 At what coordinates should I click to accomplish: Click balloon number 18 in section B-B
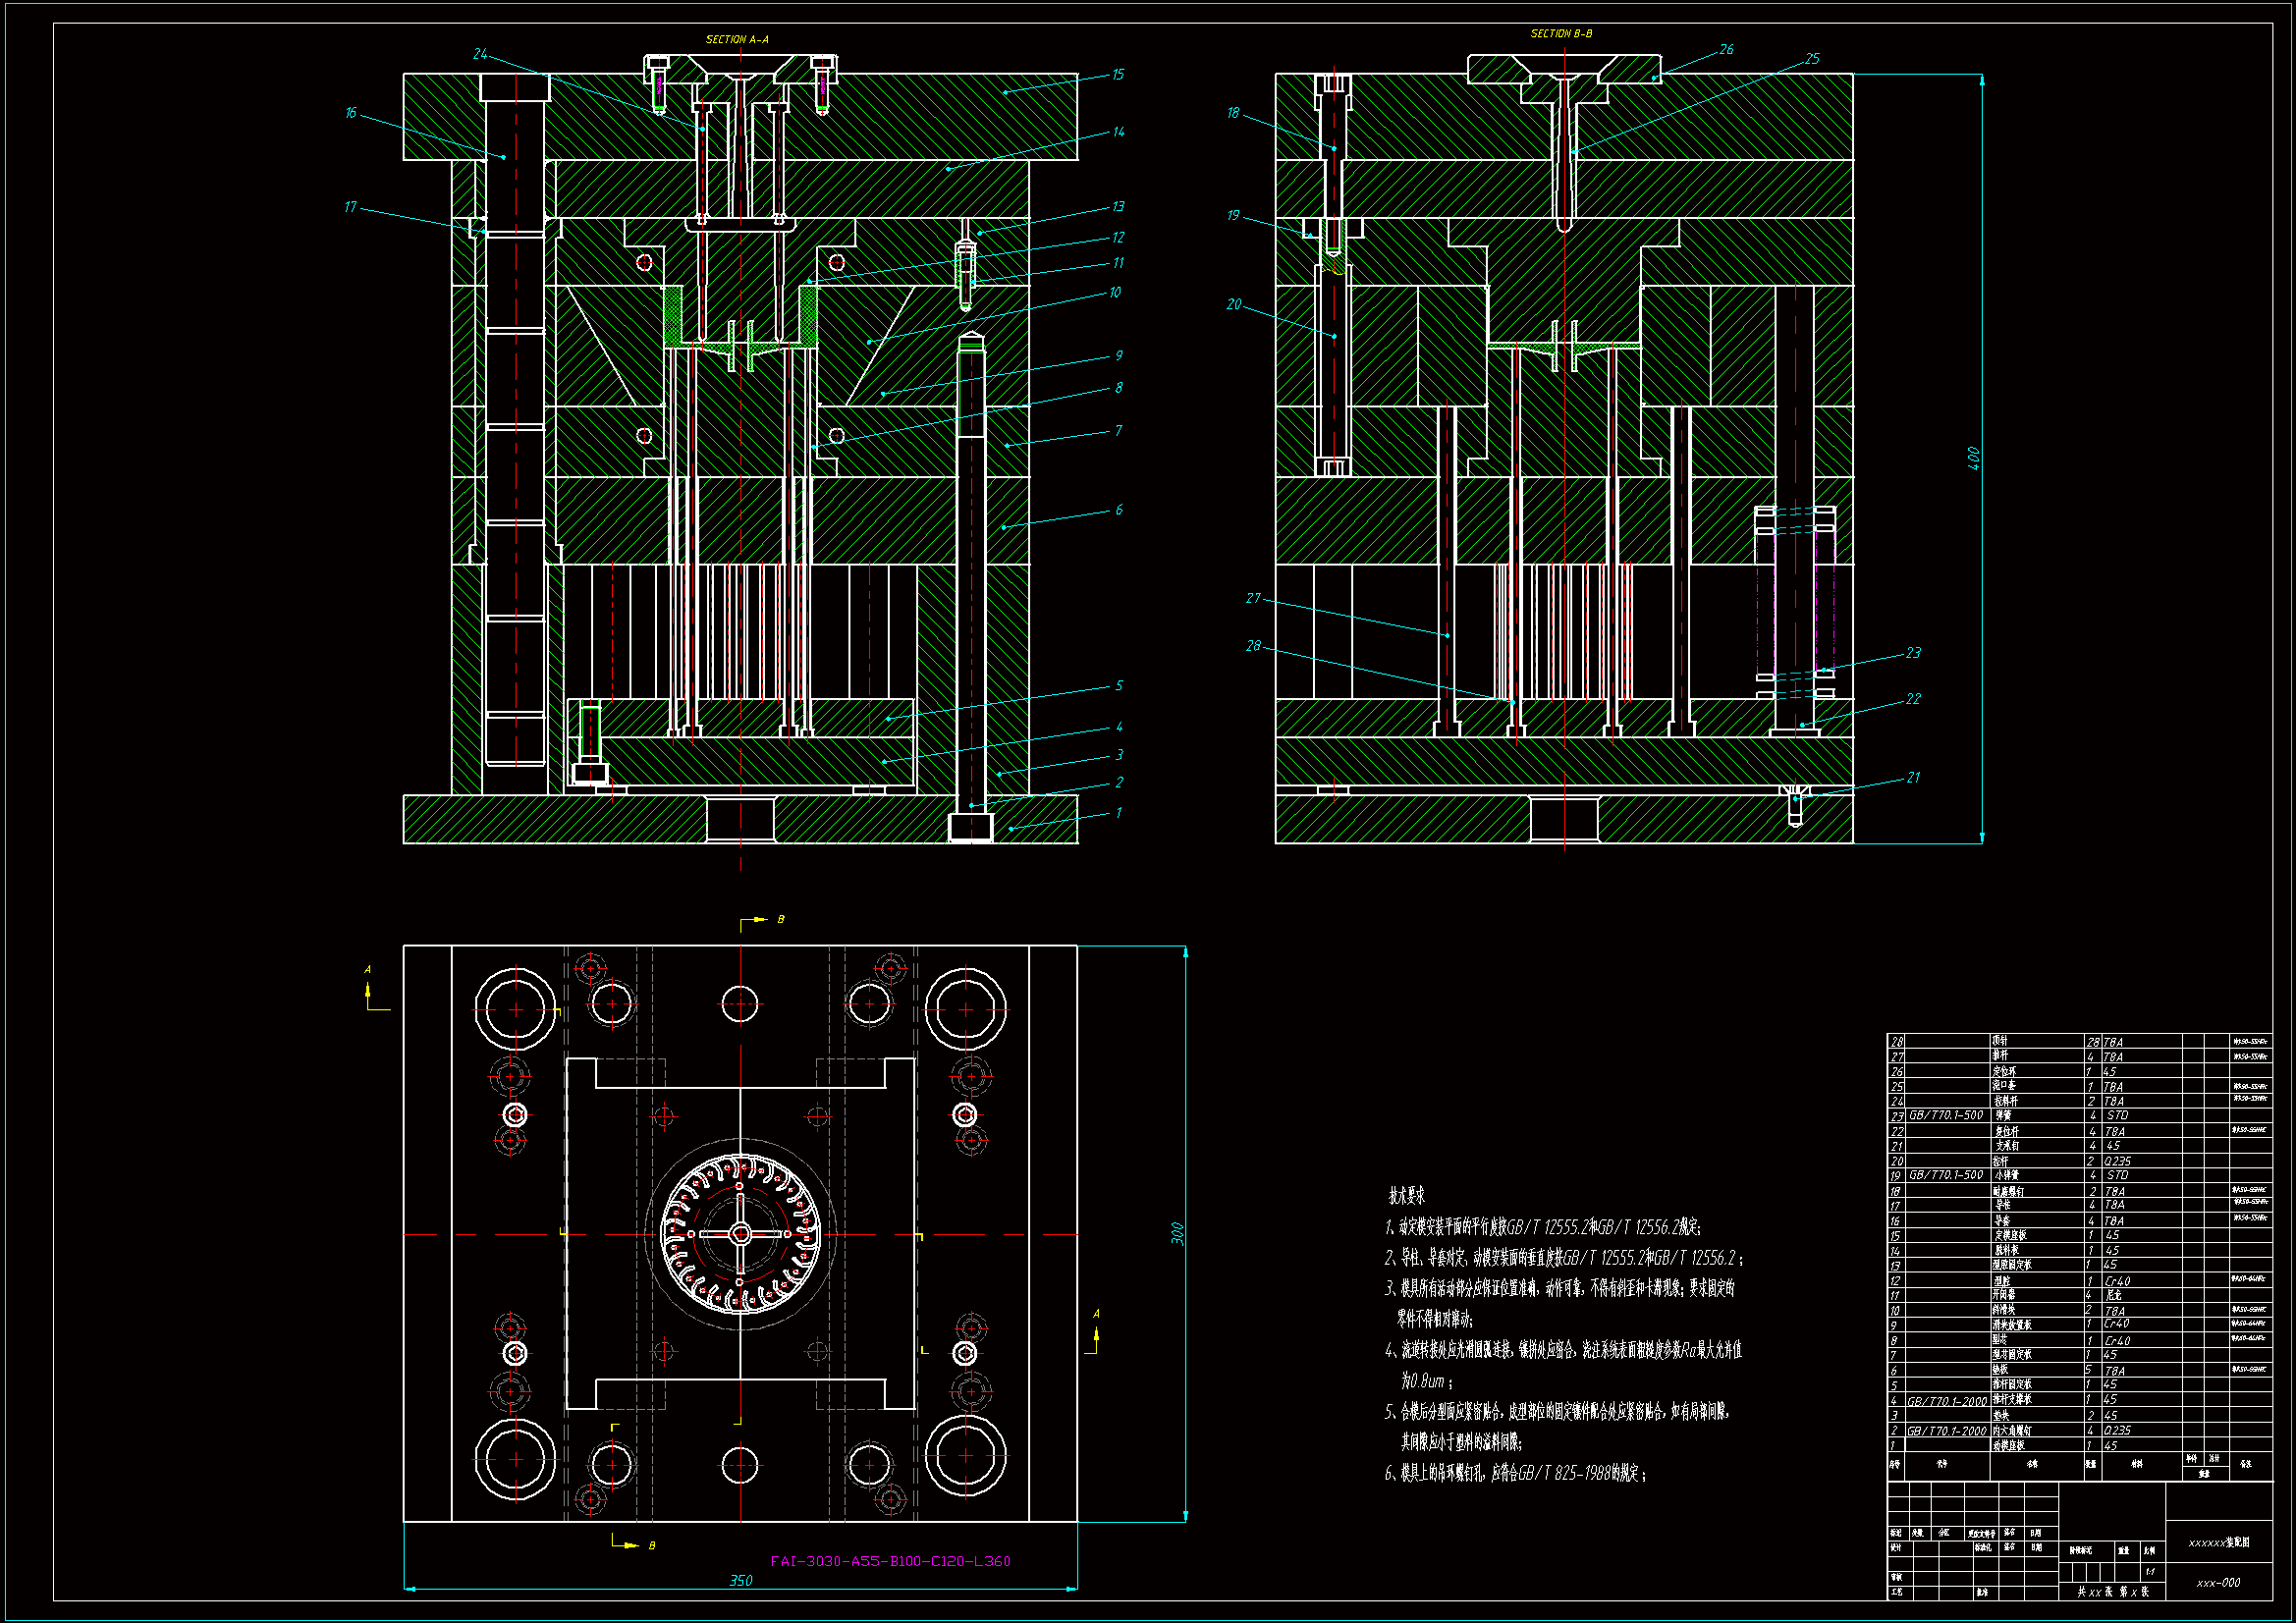1233,113
